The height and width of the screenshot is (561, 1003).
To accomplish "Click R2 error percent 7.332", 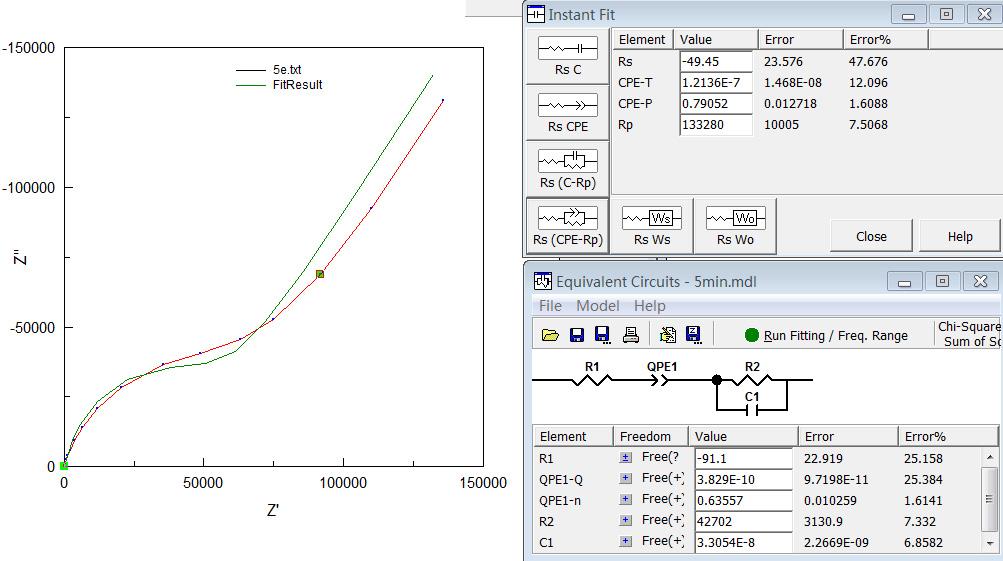I will coord(920,521).
